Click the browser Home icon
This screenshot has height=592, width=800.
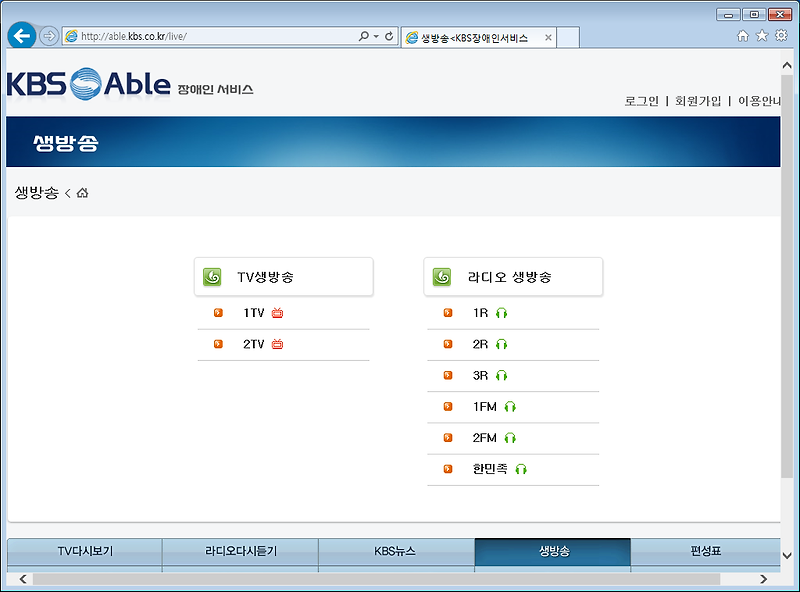click(x=743, y=36)
